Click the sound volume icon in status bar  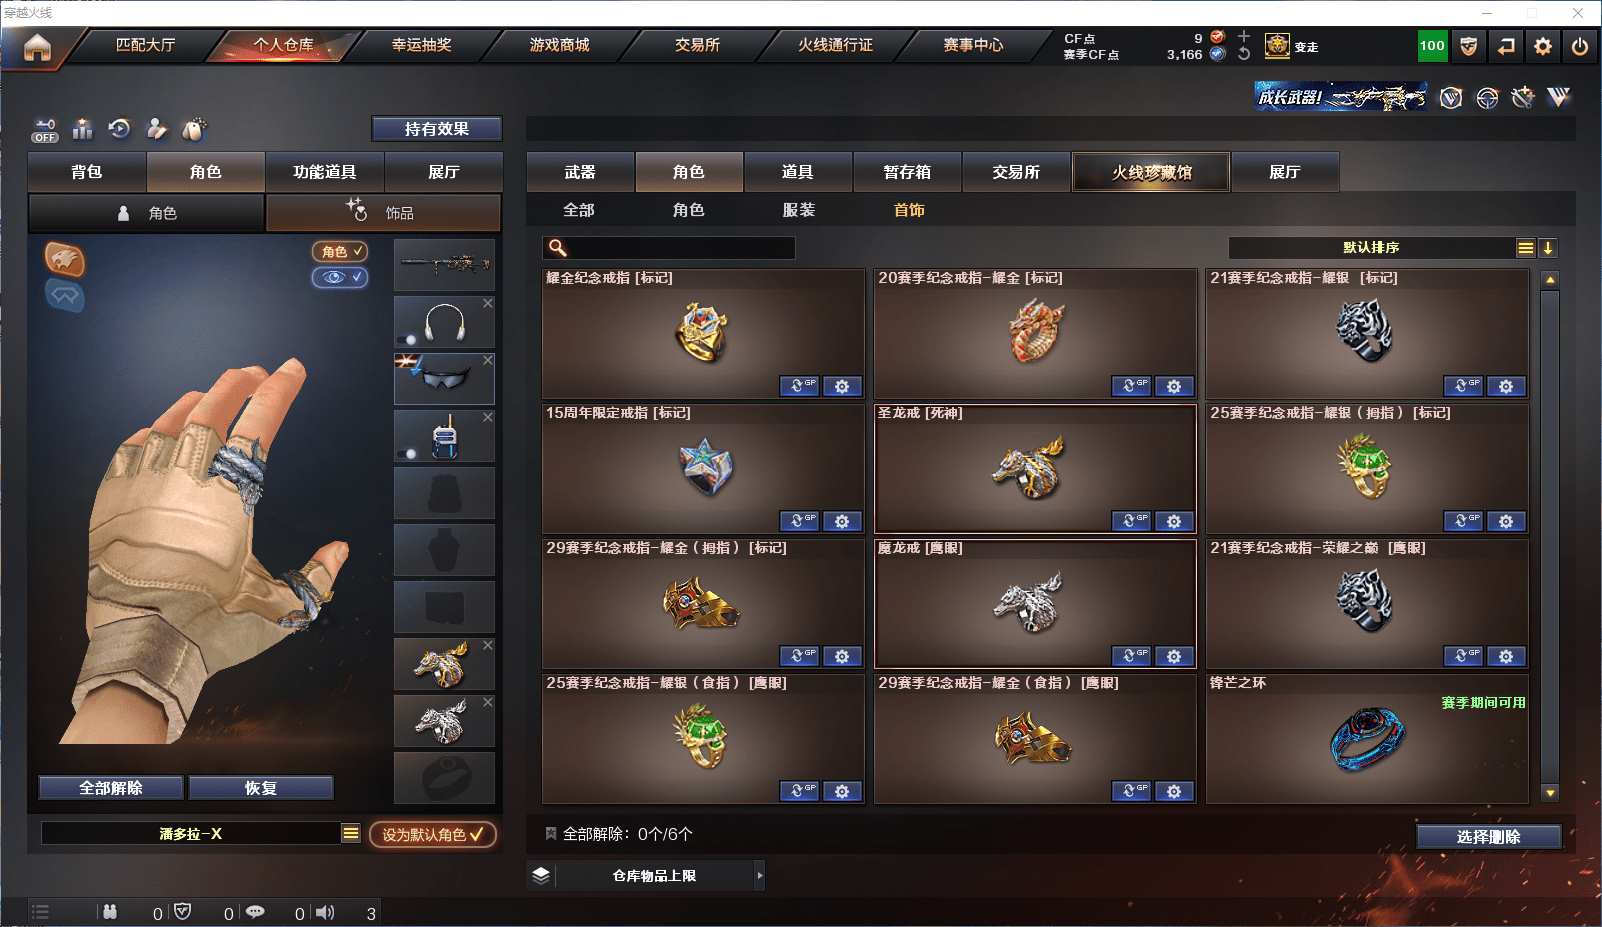point(326,912)
